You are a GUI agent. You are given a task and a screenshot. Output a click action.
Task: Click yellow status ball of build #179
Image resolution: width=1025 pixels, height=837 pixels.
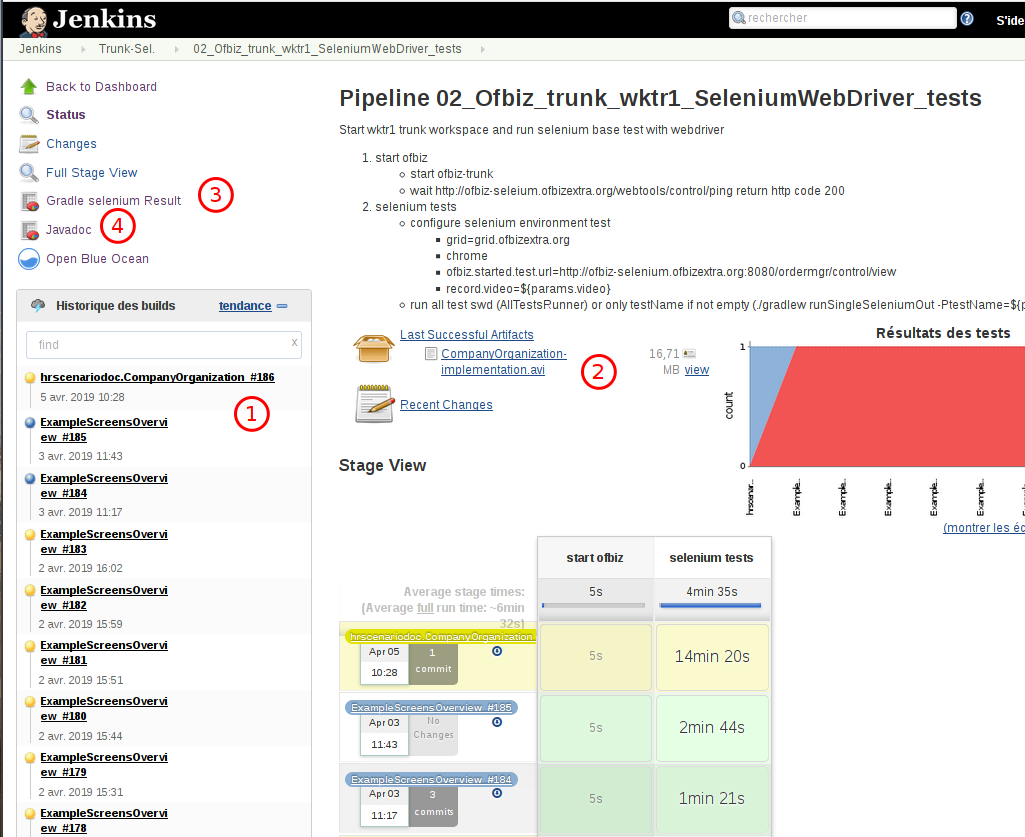pos(29,758)
